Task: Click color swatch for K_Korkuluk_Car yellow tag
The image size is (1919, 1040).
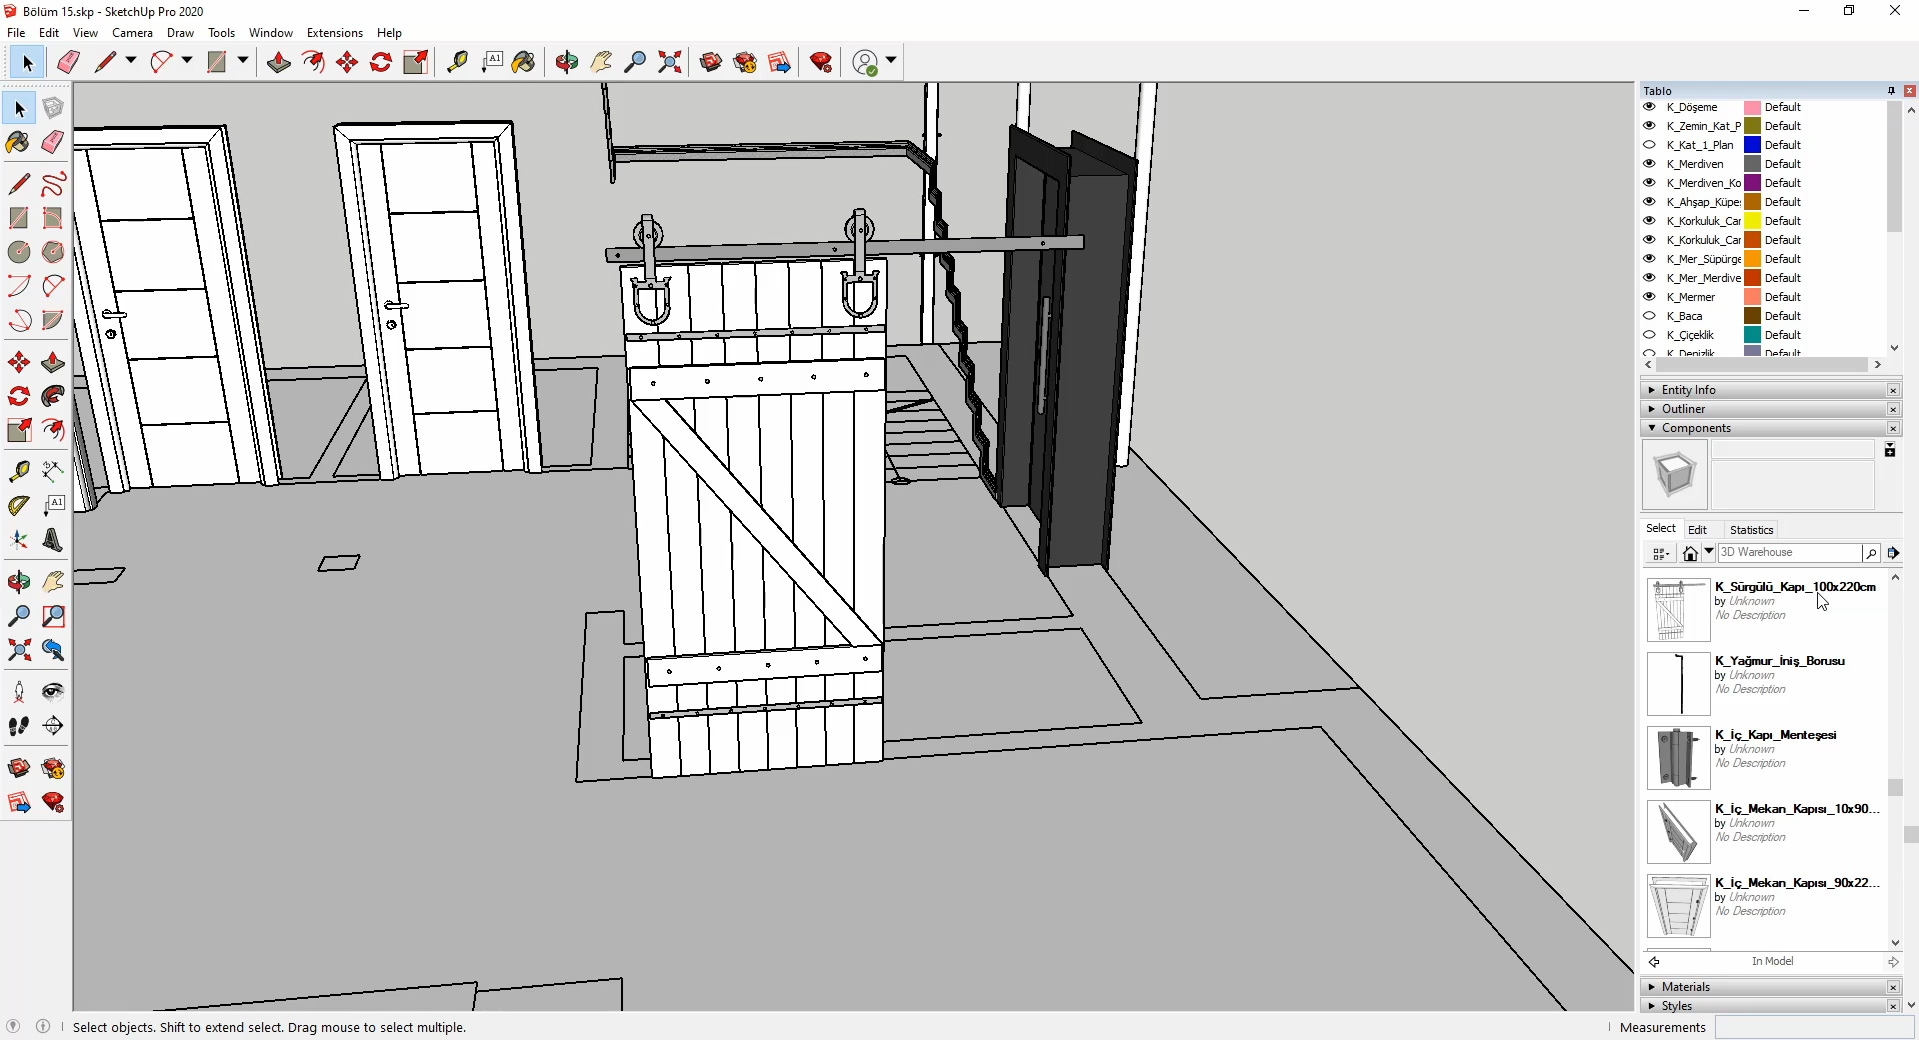Action: [x=1752, y=221]
